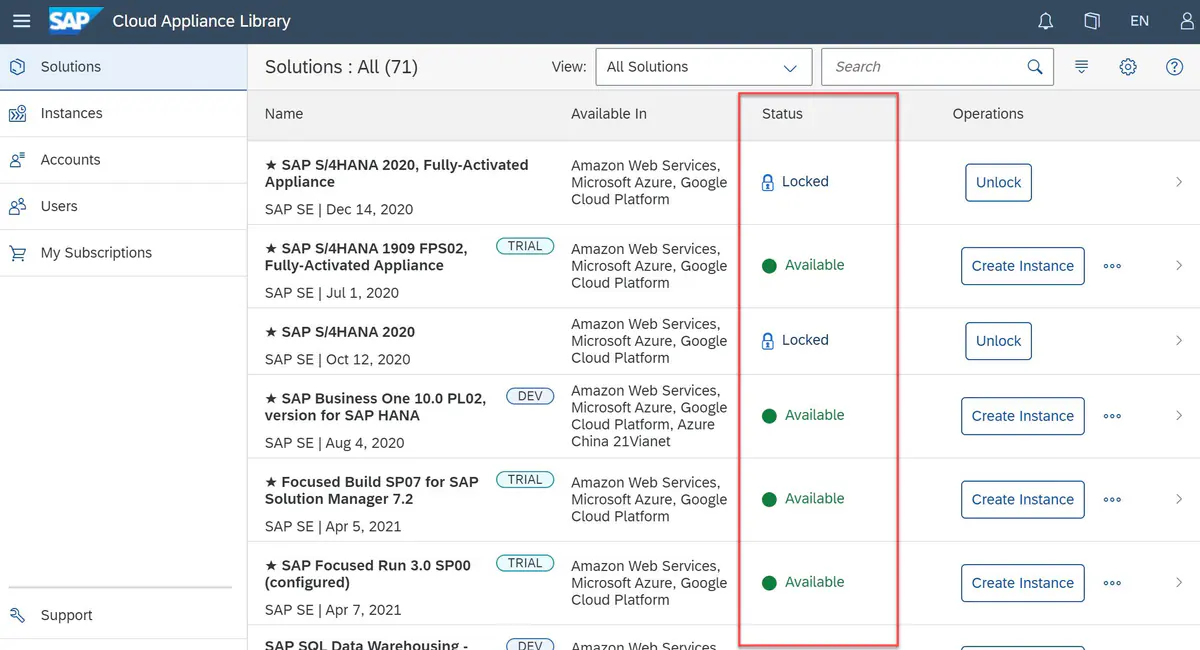The width and height of the screenshot is (1200, 650).
Task: Open the documentation book icon in header
Action: pyautogui.click(x=1092, y=21)
